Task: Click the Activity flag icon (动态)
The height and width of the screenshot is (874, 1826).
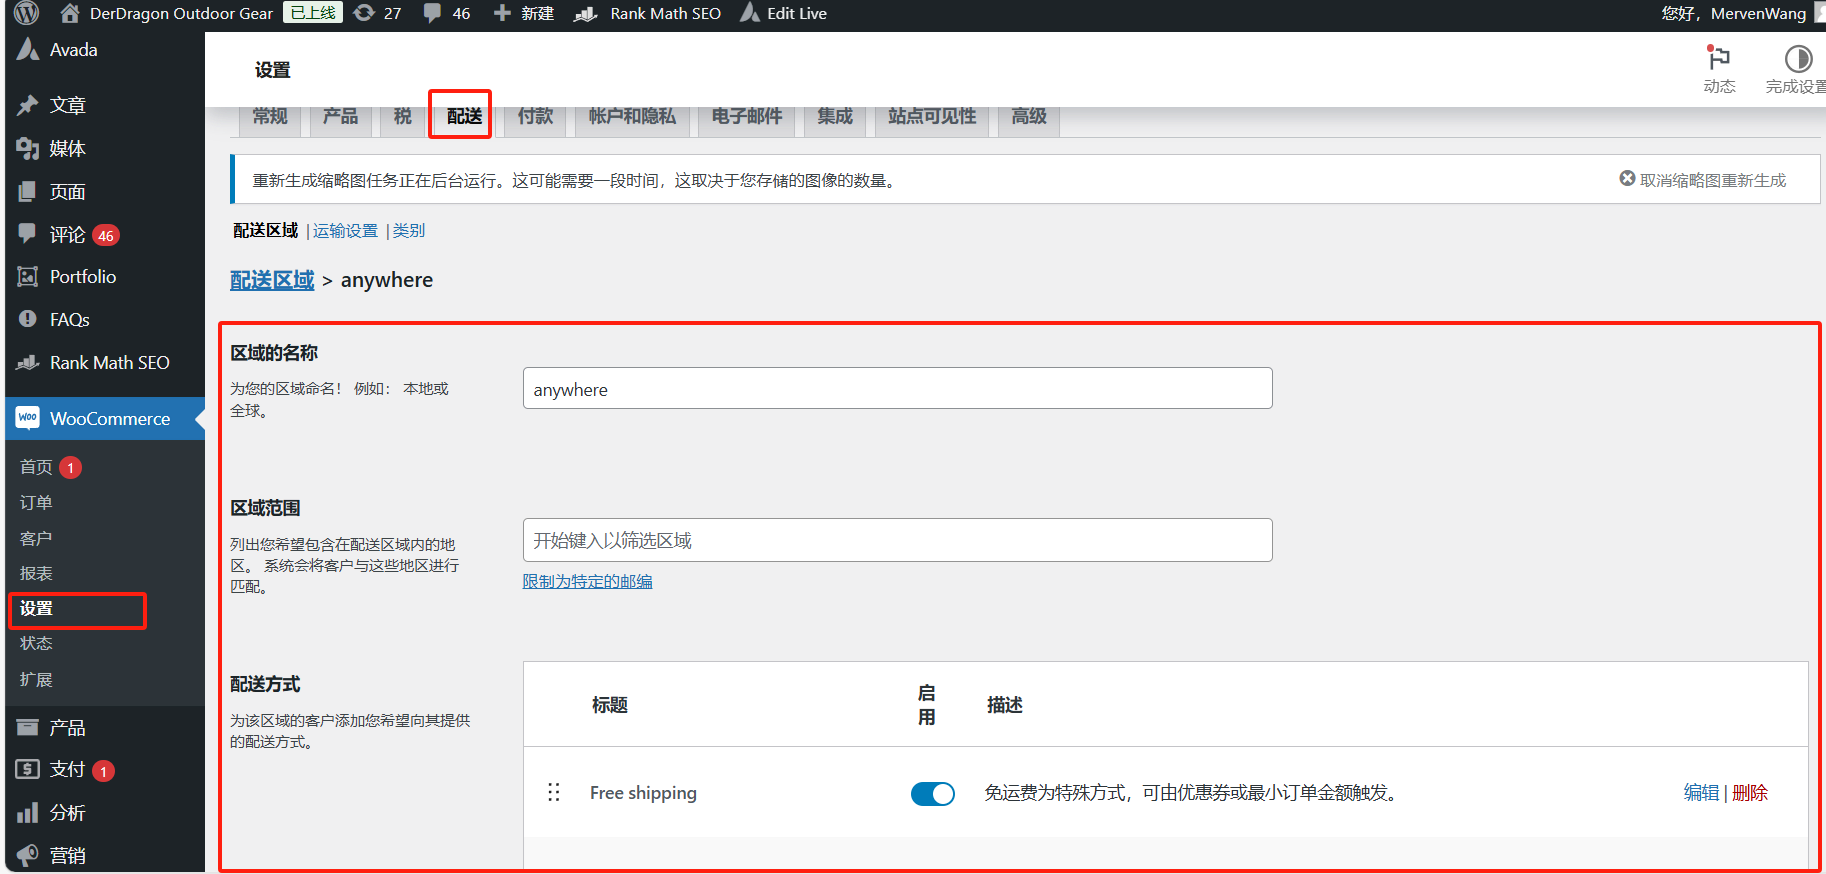Action: (1718, 59)
